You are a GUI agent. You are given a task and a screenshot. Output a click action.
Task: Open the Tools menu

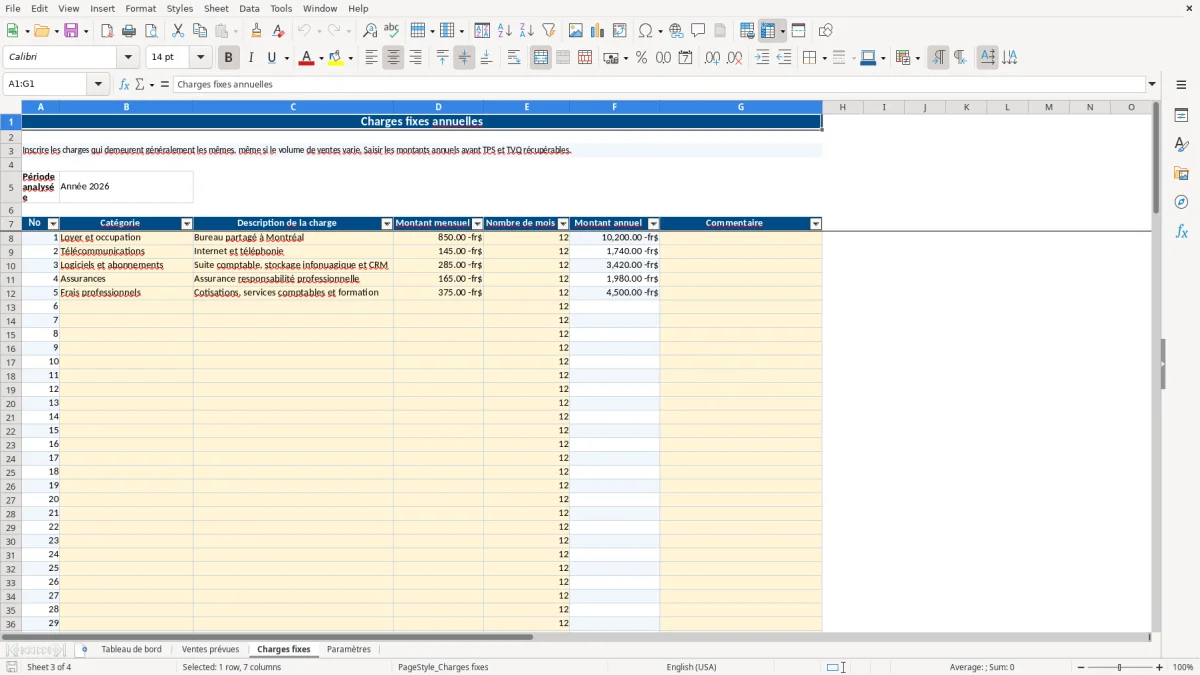click(x=281, y=8)
